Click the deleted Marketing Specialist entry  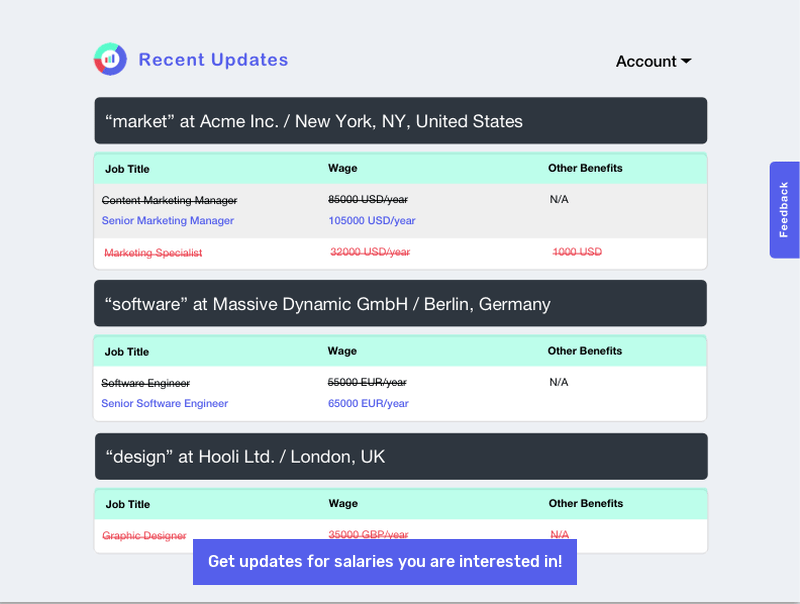(153, 253)
